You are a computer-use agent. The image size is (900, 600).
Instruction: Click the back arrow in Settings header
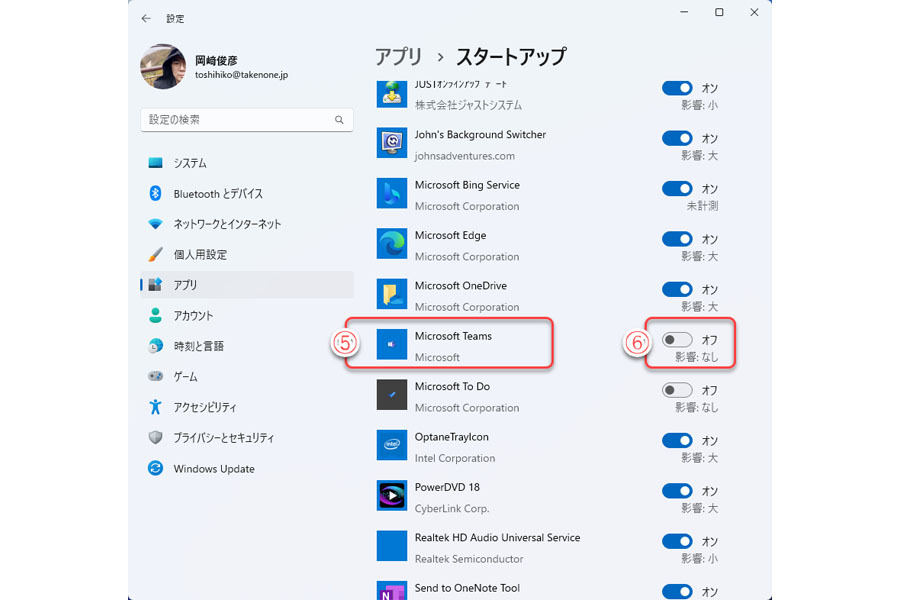[x=146, y=18]
